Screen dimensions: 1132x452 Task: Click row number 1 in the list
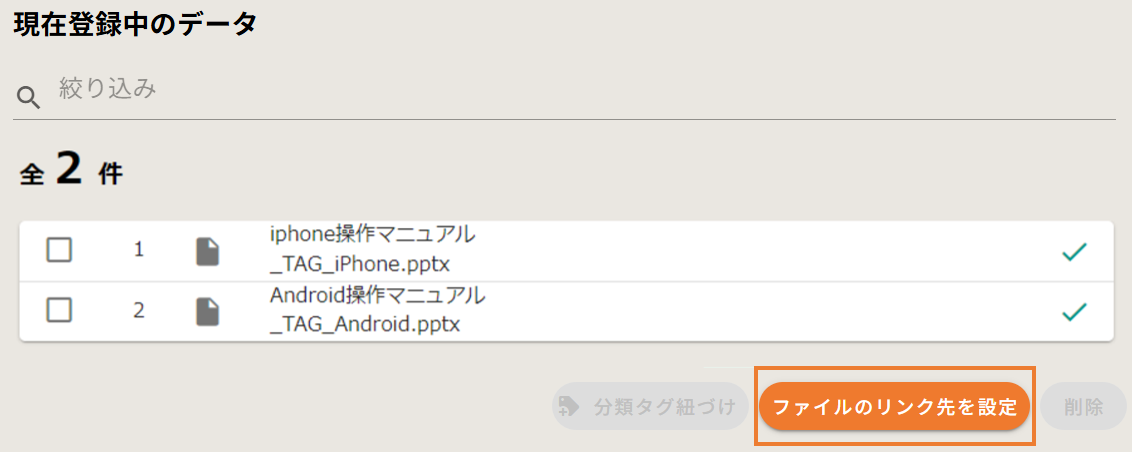click(x=139, y=251)
